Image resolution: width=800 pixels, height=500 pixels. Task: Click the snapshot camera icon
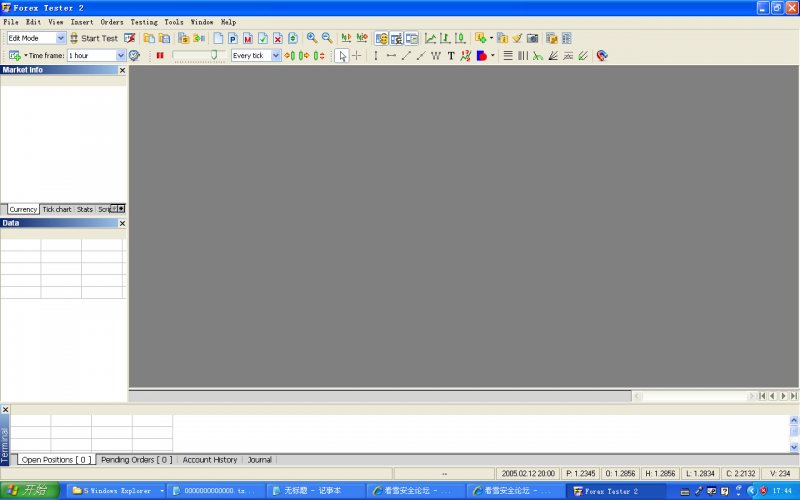(x=532, y=38)
